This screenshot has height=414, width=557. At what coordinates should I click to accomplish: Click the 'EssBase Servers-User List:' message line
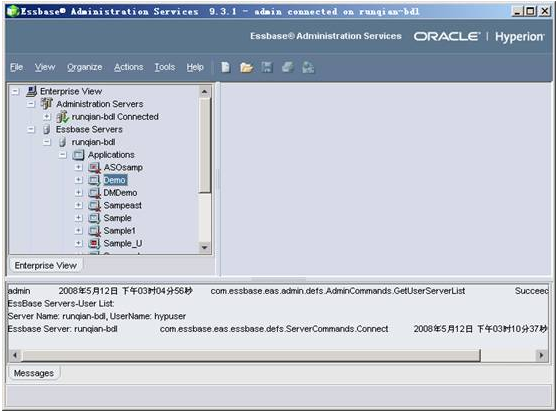(x=61, y=304)
